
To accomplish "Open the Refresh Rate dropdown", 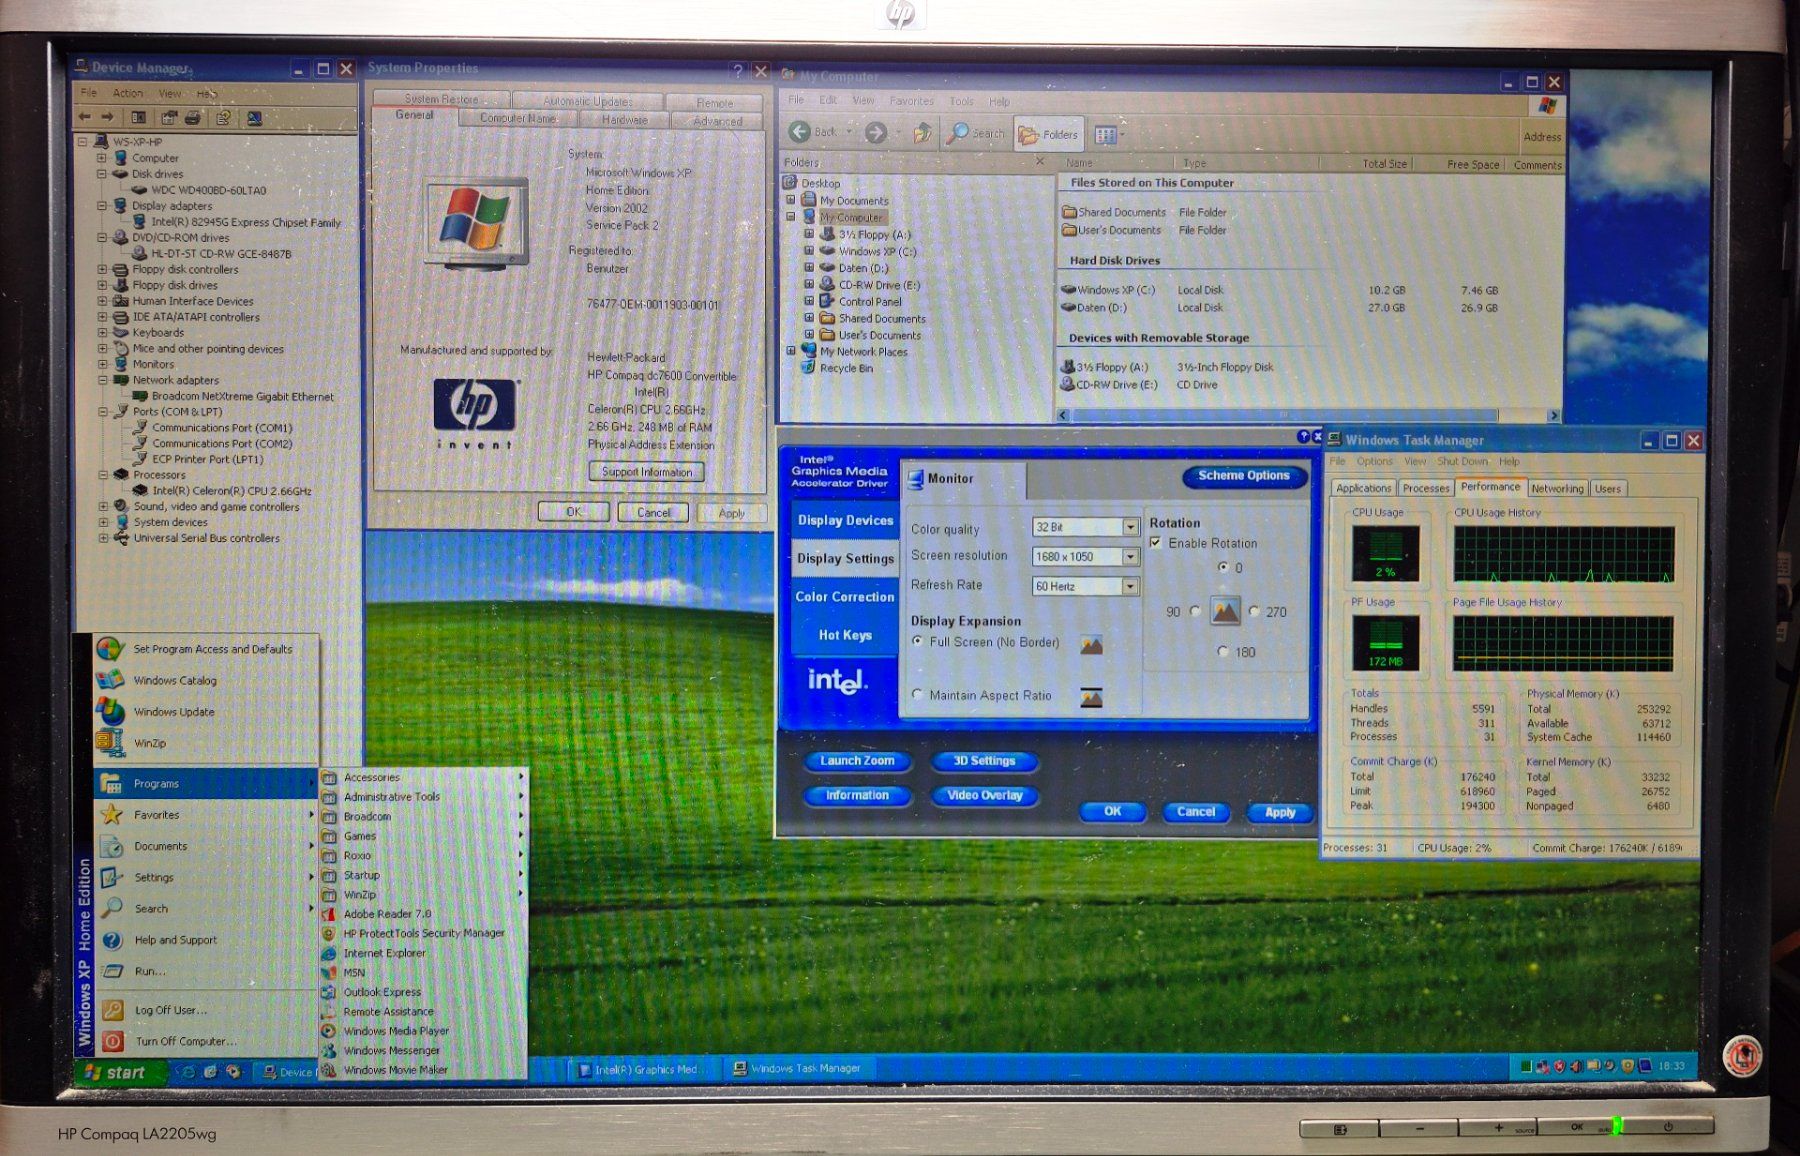I will coord(1130,586).
